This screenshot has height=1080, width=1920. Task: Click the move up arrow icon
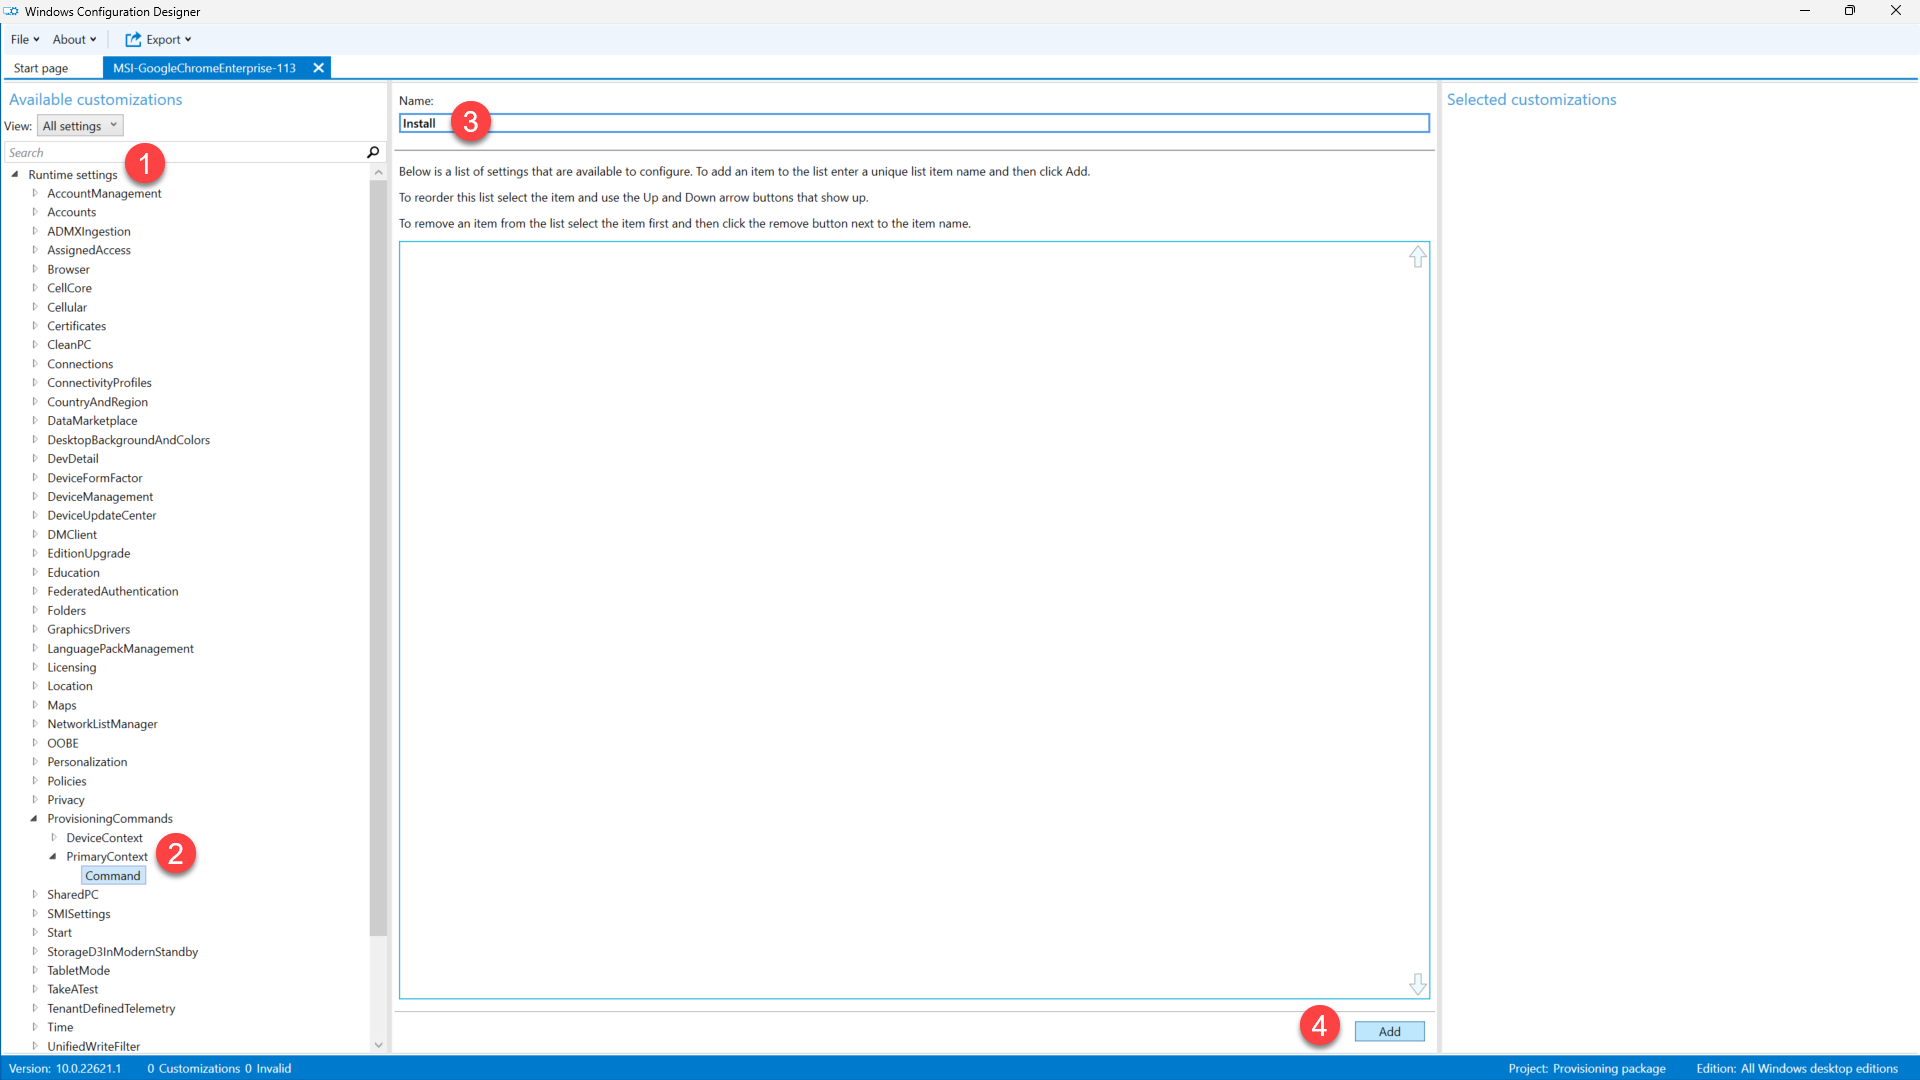tap(1417, 257)
